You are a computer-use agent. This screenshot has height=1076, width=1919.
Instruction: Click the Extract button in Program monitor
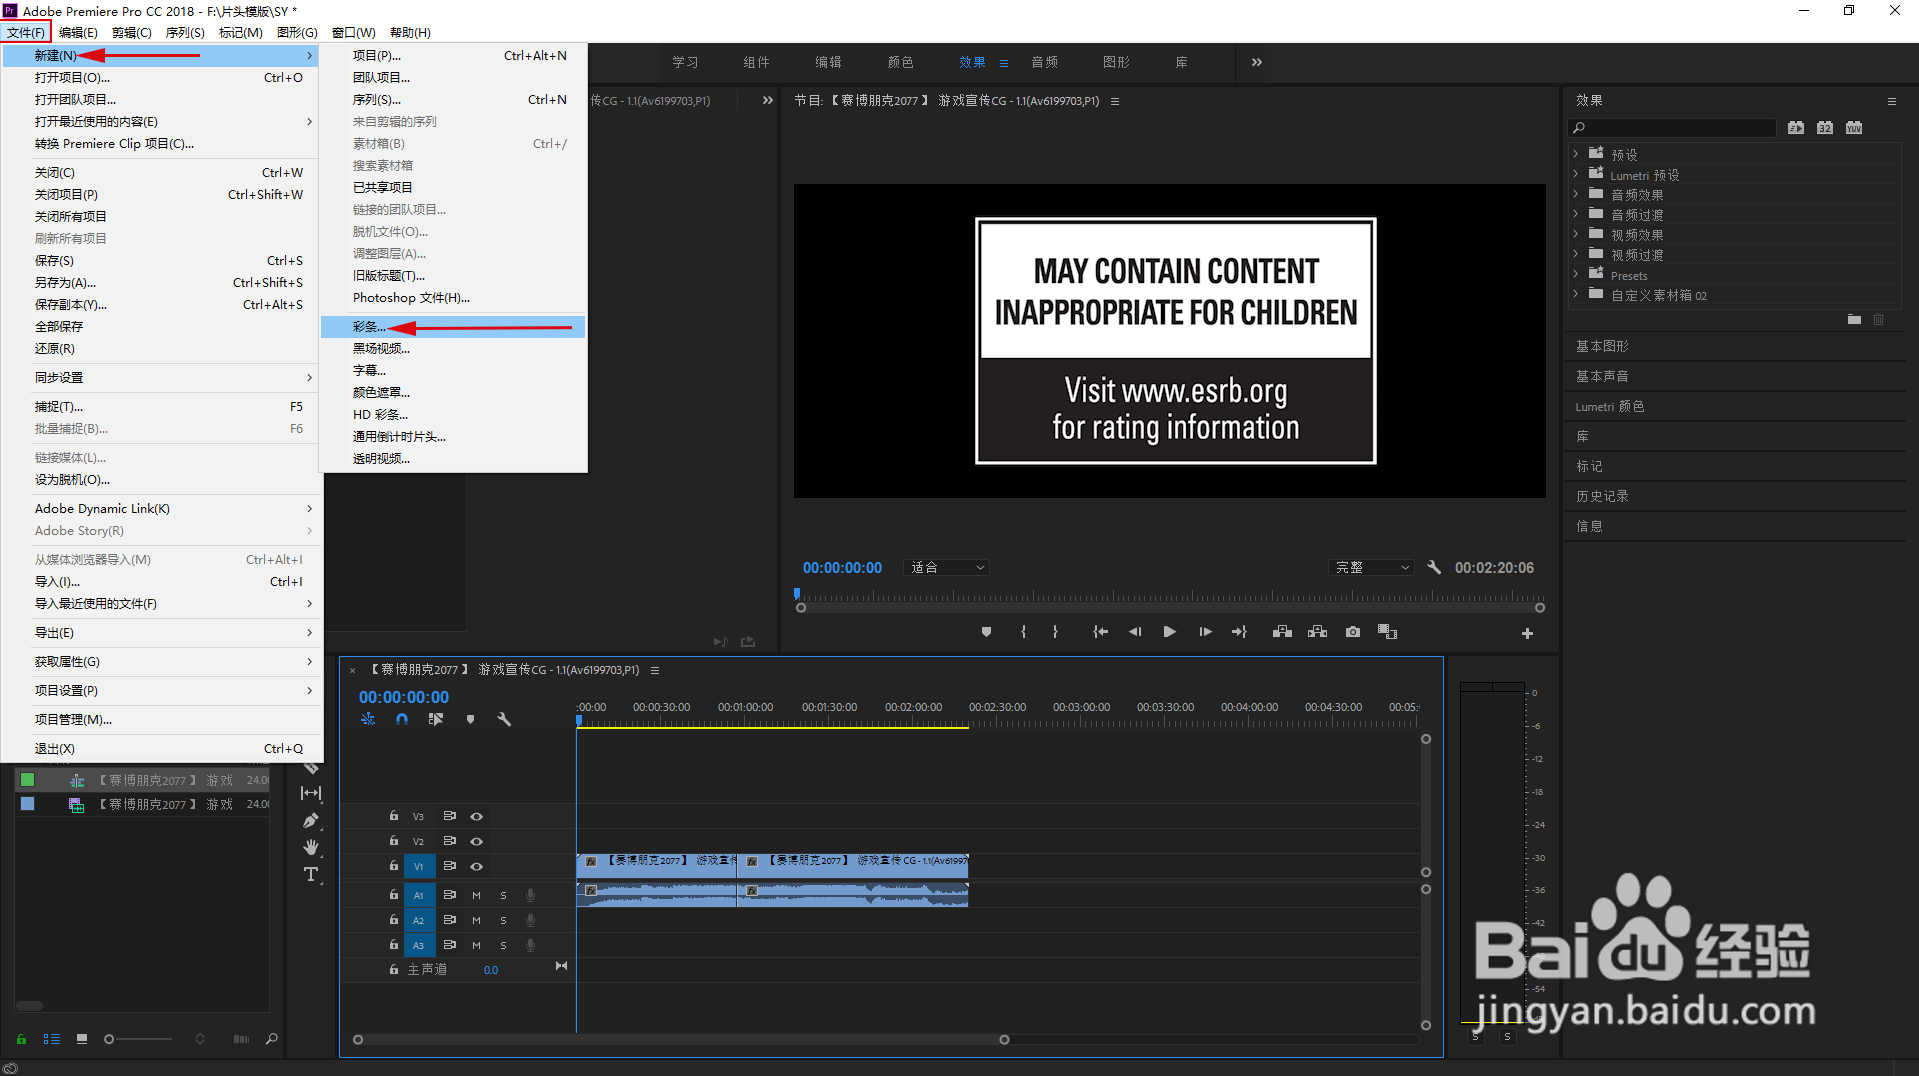[x=1318, y=632]
